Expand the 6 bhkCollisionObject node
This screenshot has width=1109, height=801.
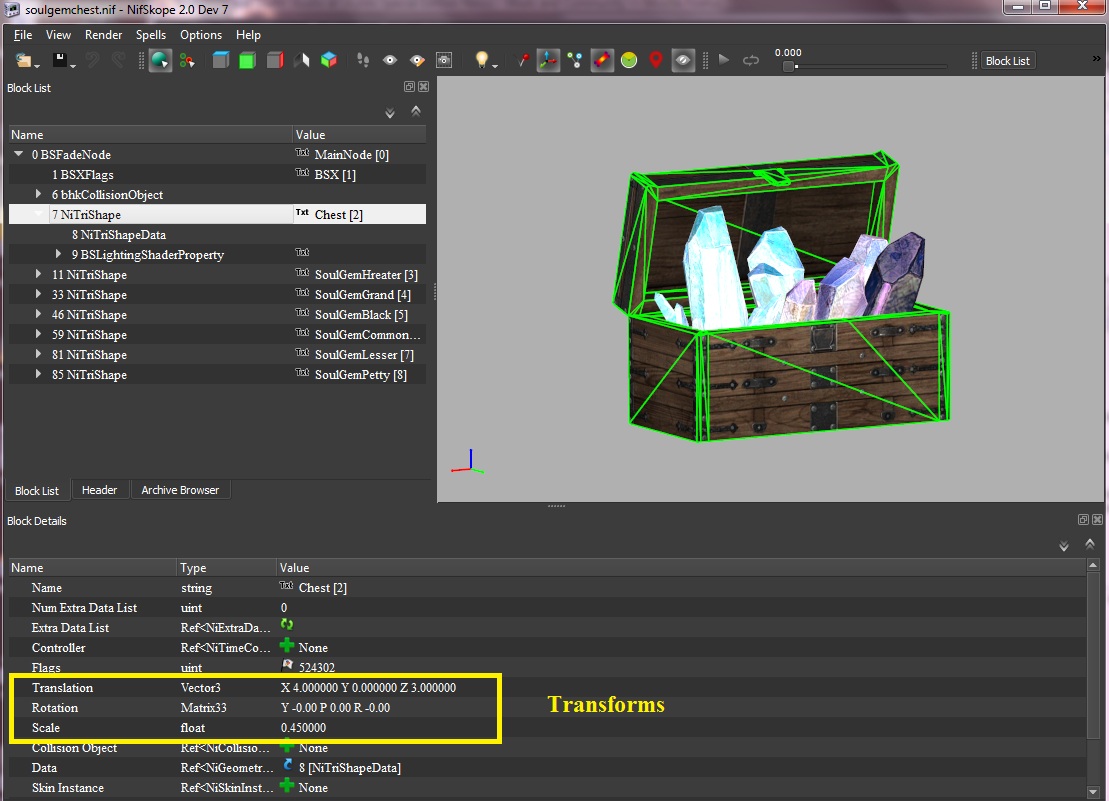(38, 194)
